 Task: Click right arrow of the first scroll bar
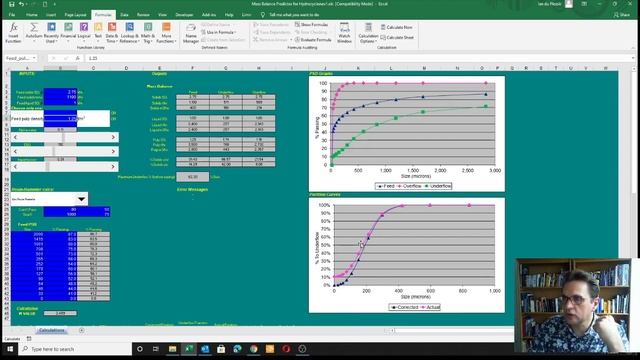tap(113, 137)
